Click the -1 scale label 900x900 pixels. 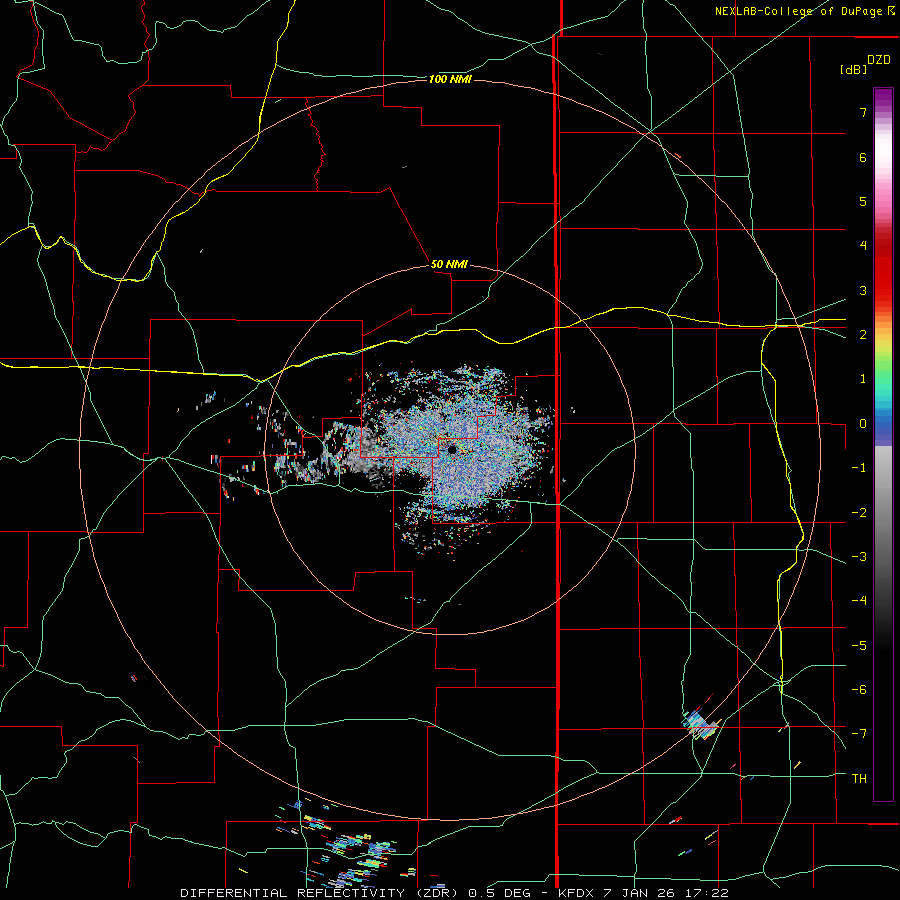click(859, 468)
